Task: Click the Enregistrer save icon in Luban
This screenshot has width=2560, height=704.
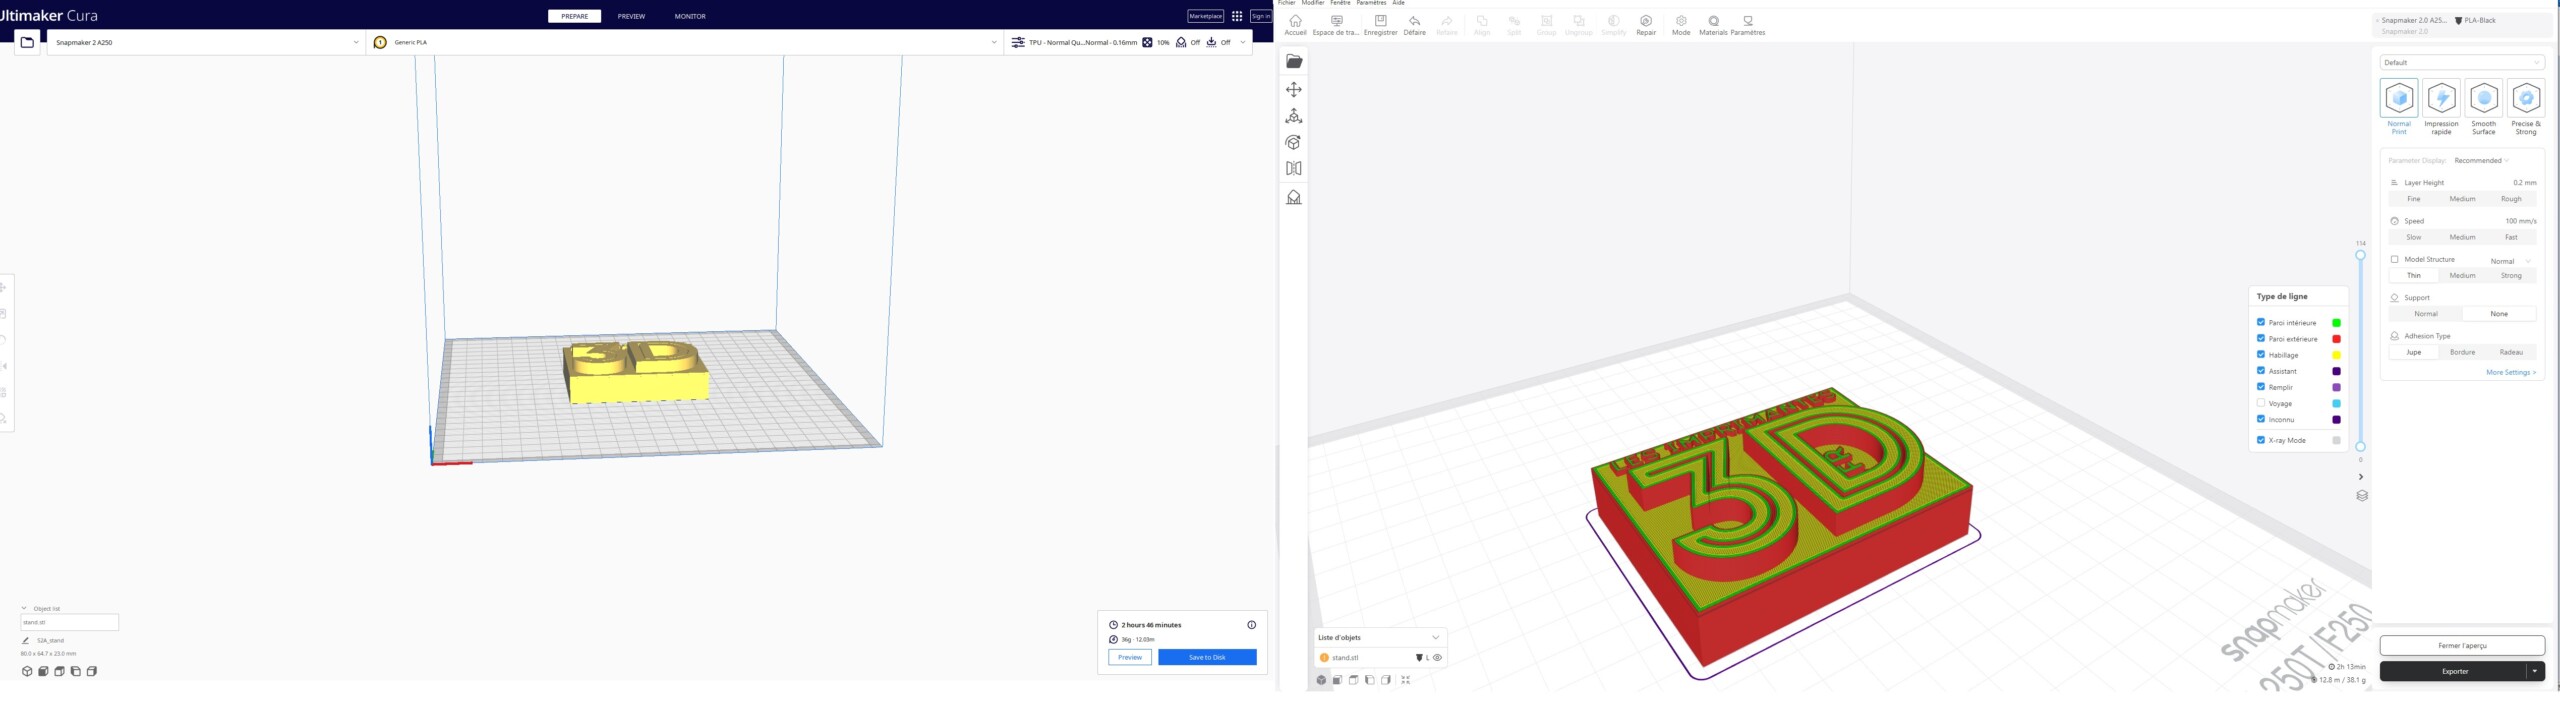Action: pos(1380,21)
